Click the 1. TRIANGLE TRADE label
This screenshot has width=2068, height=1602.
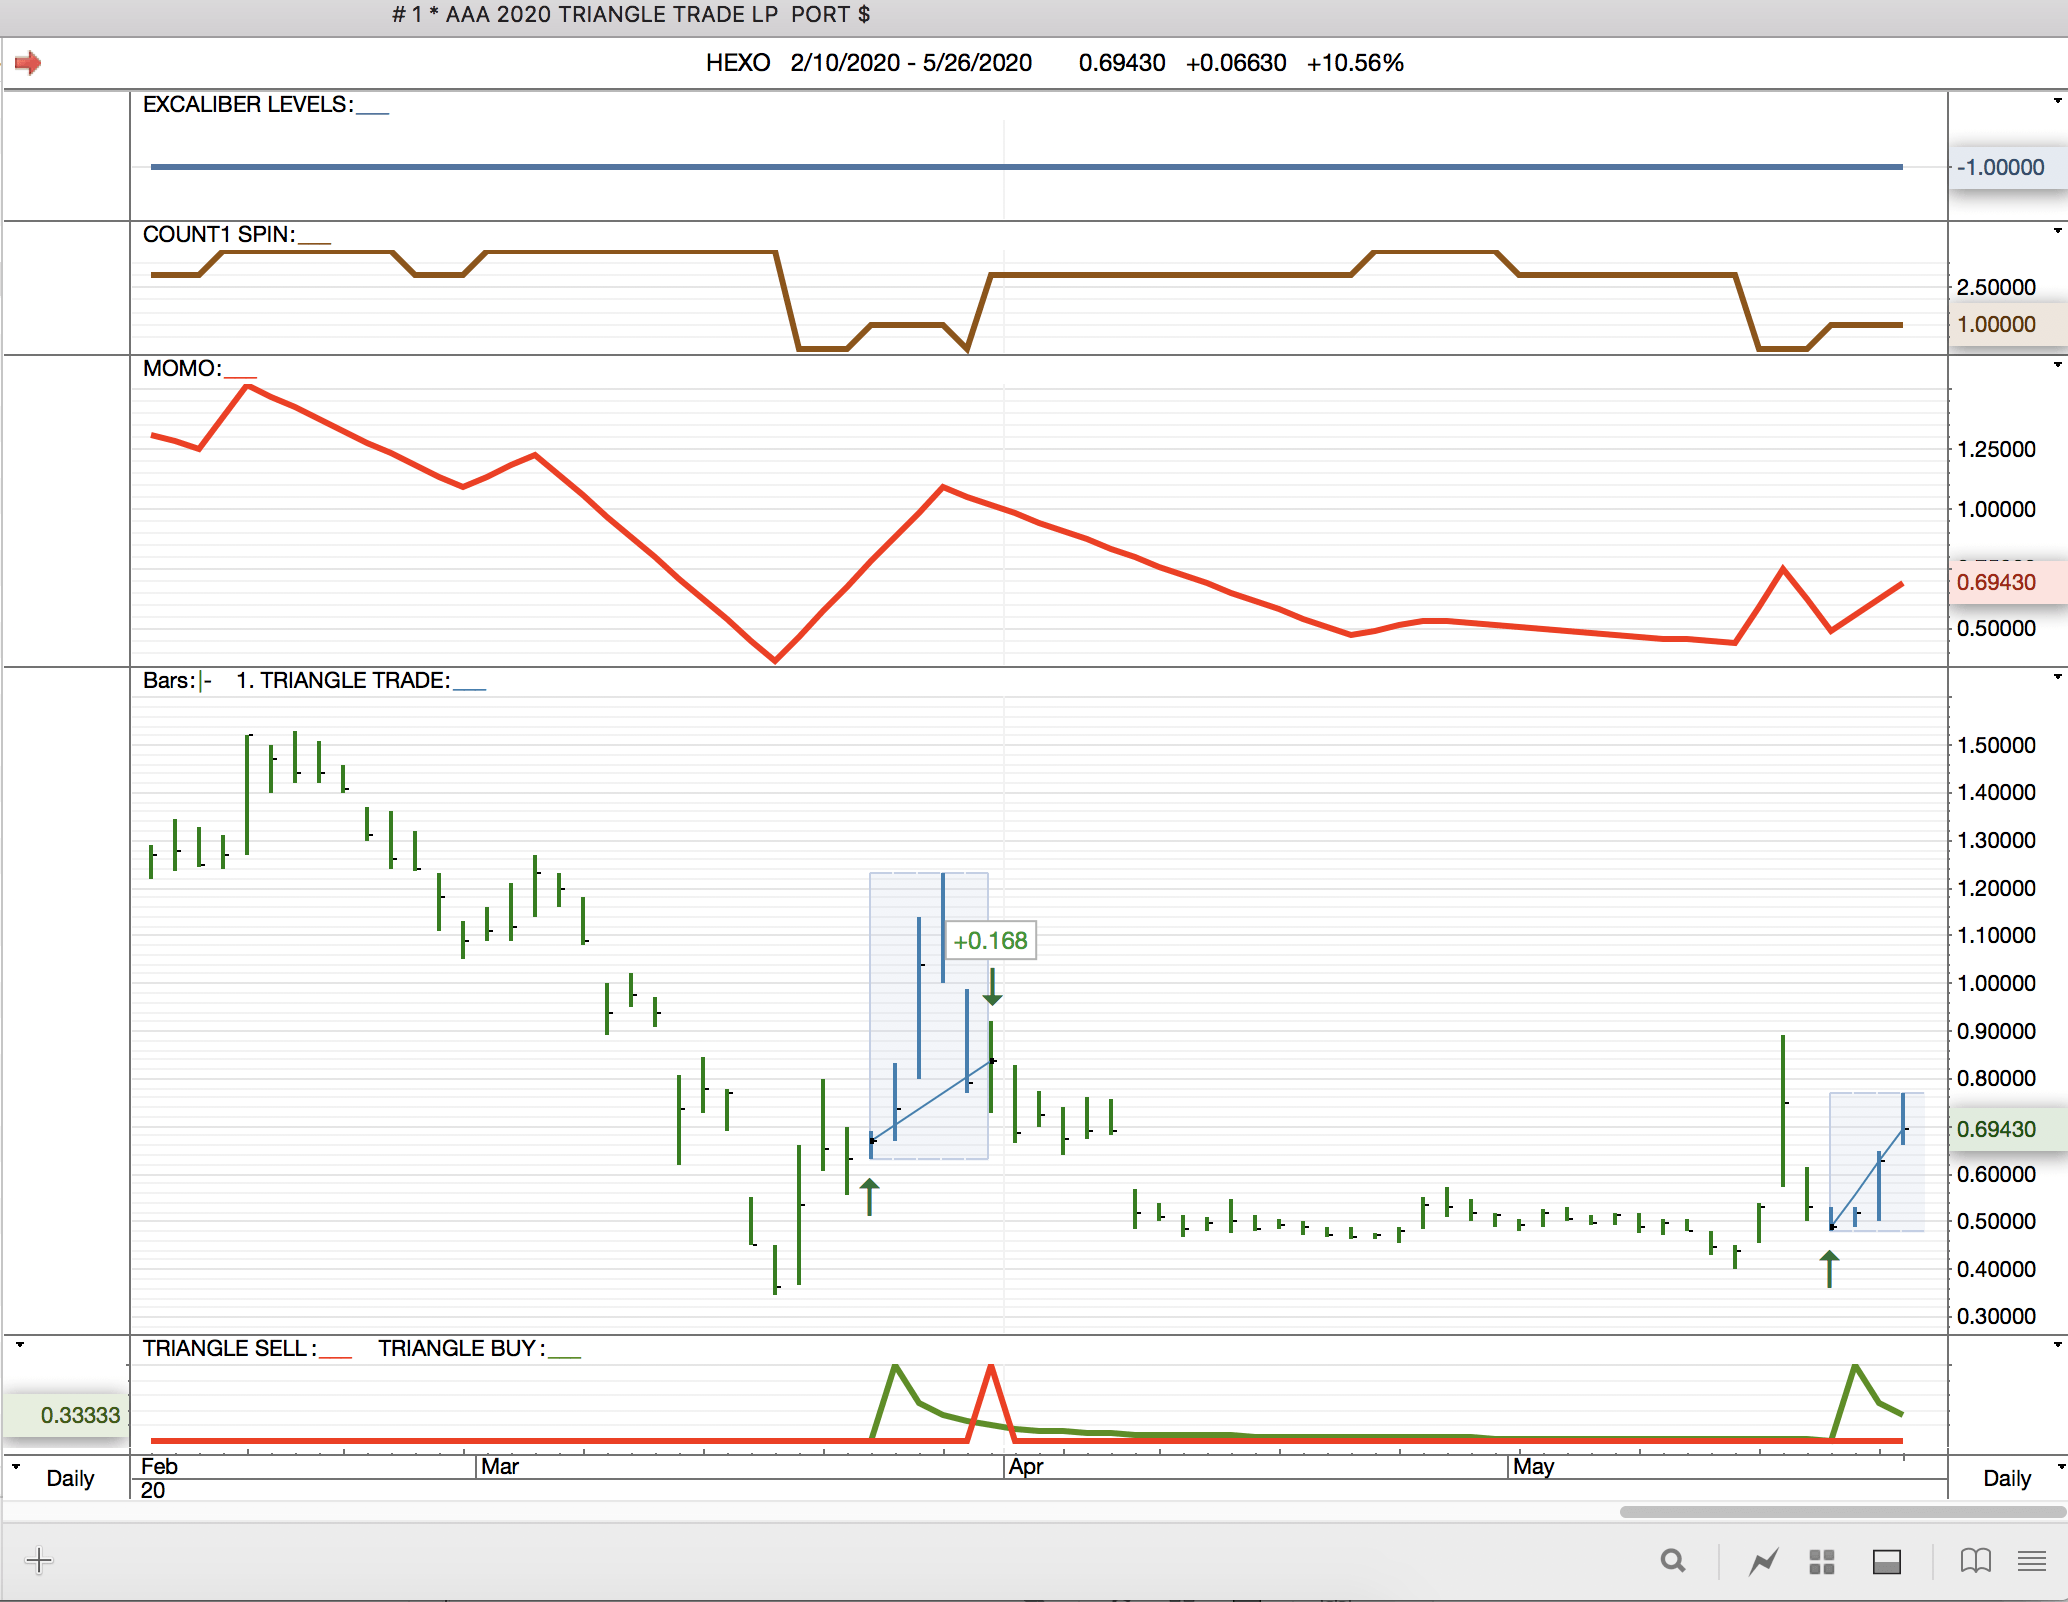[x=343, y=680]
